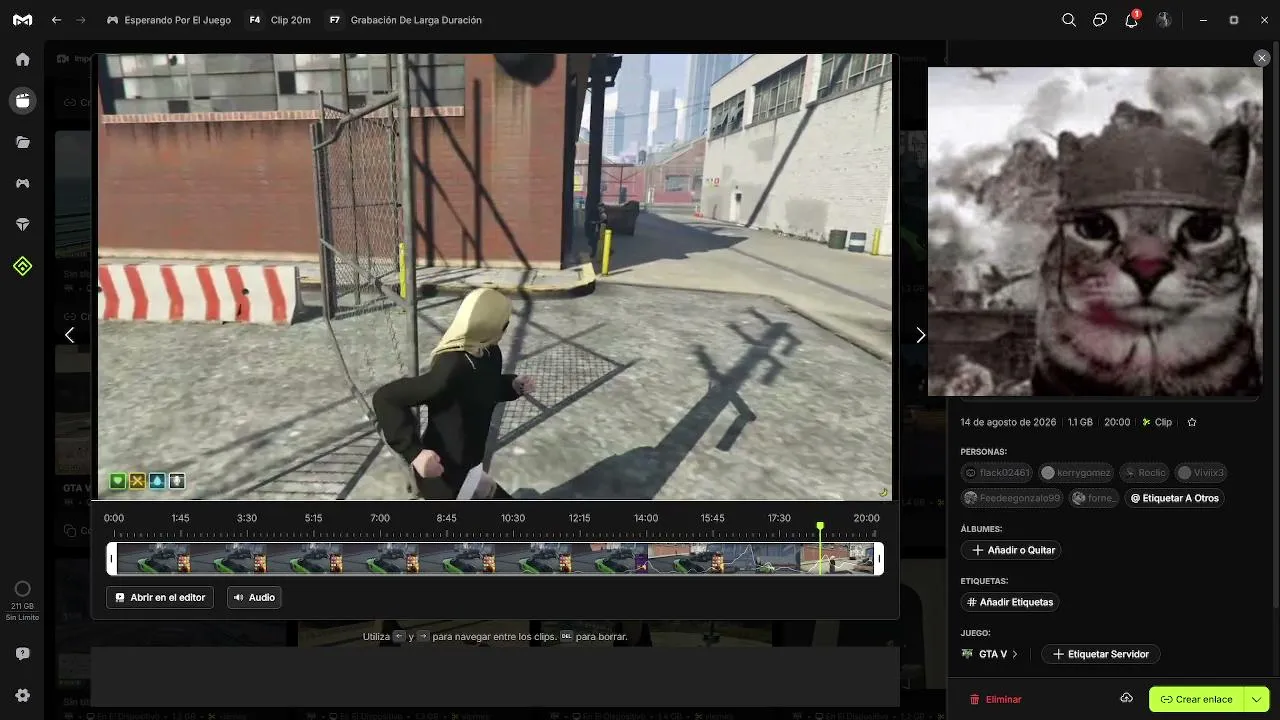The image size is (1280, 720).
Task: Click the '1.1 GB' file size
Action: [1080, 422]
